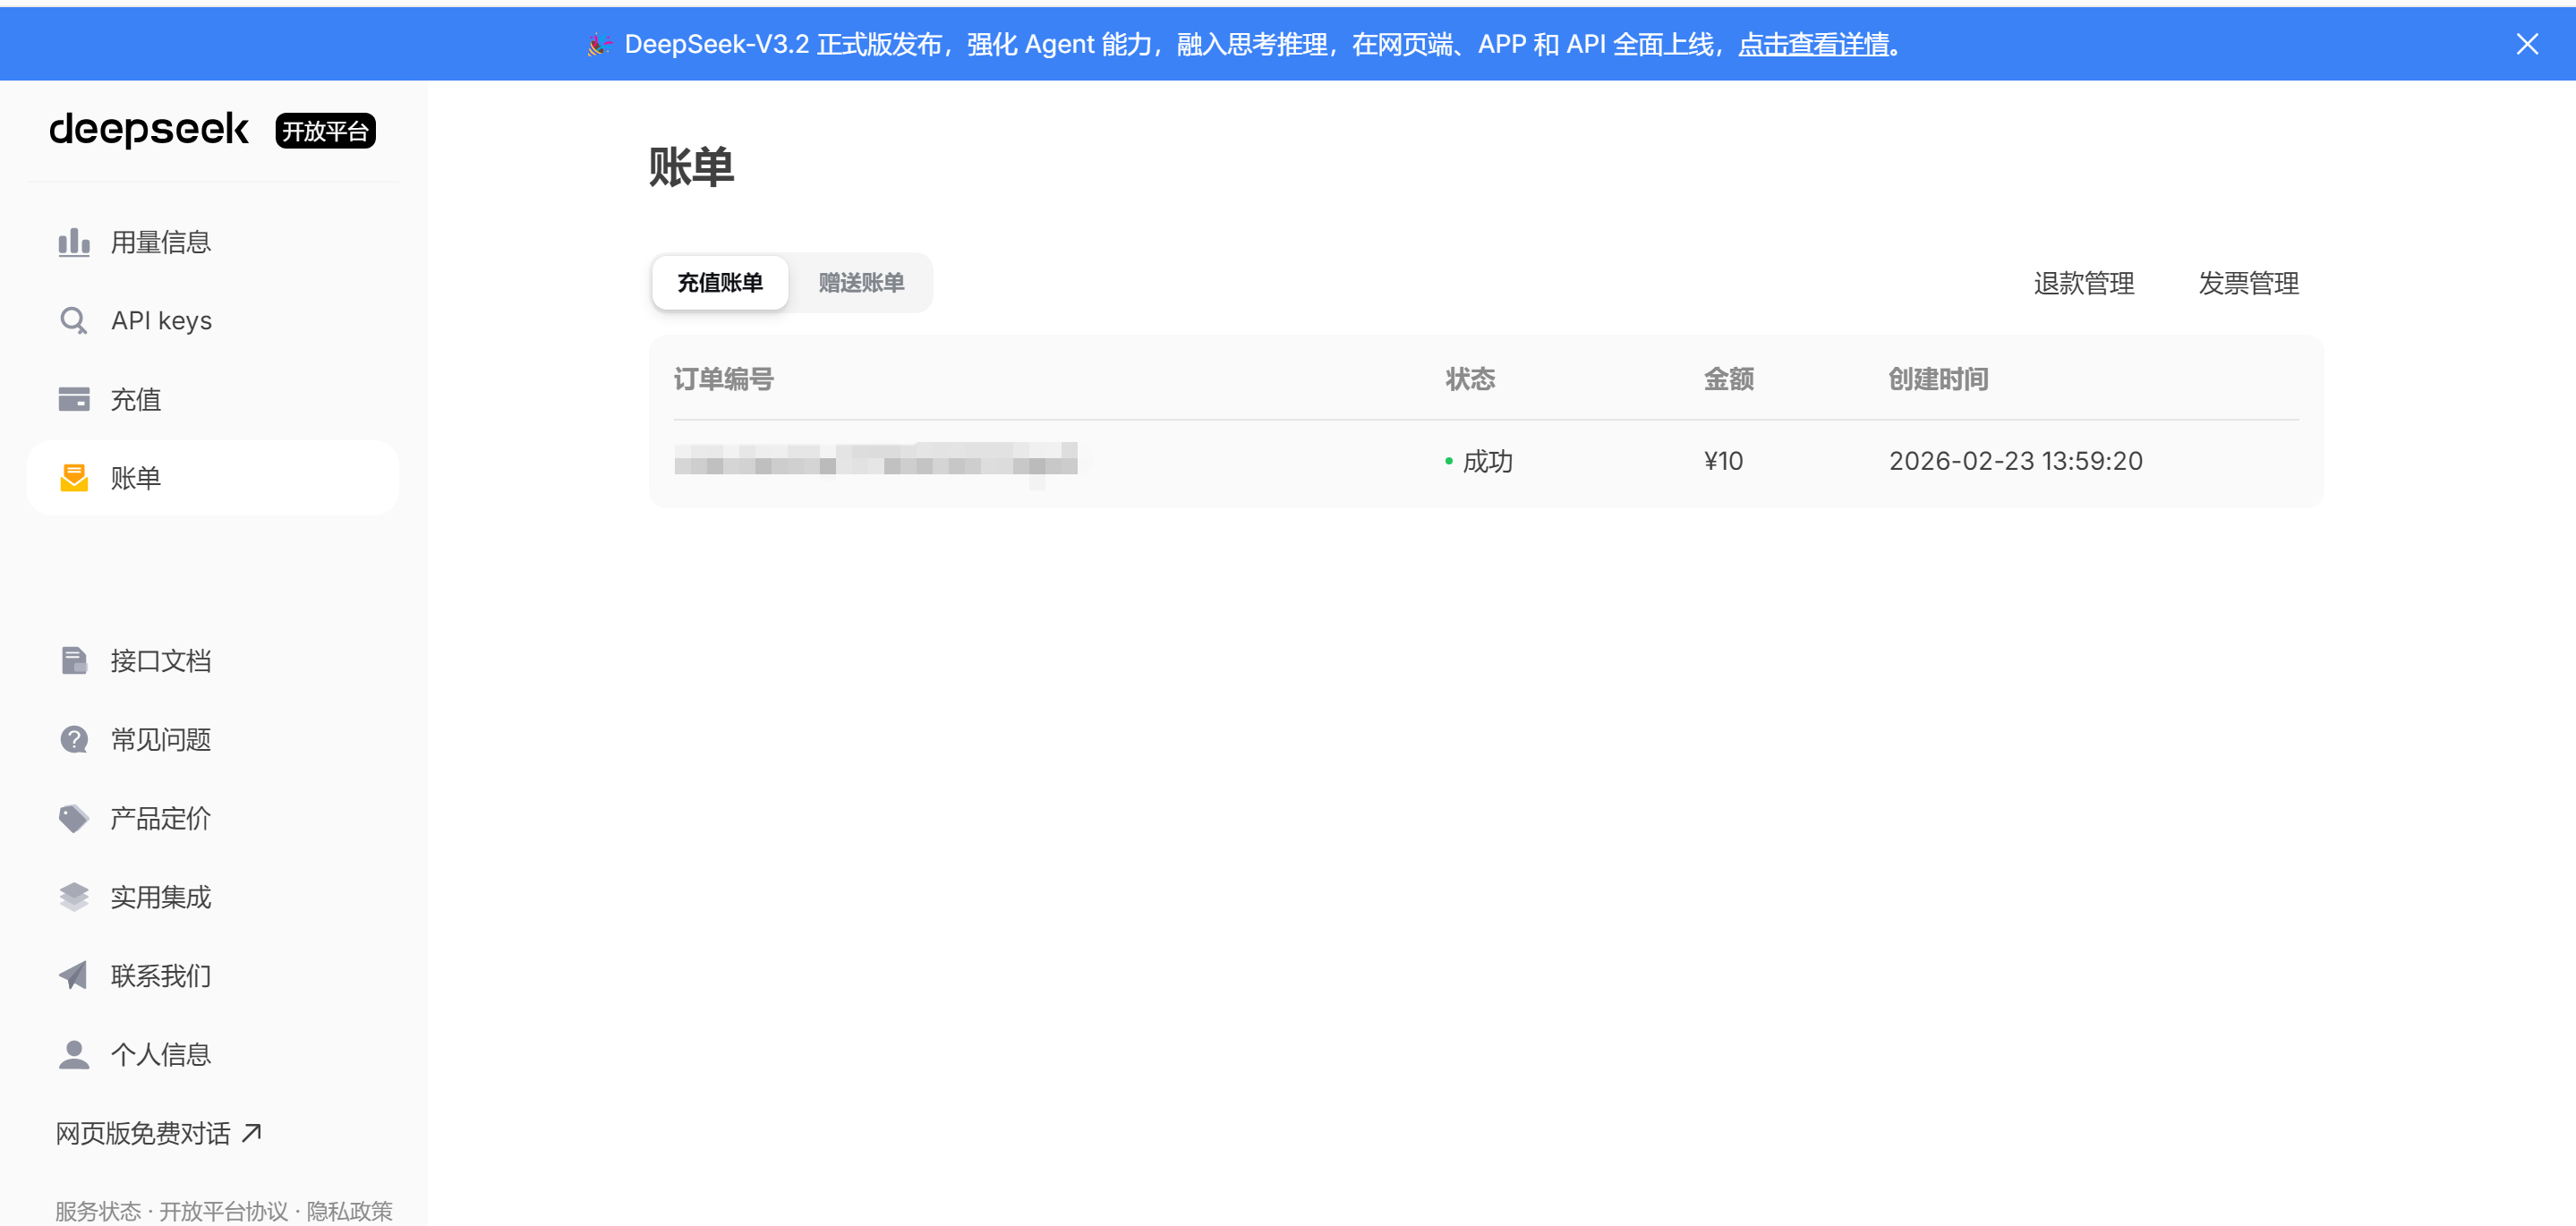2576x1226 pixels.
Task: Click the 充值 card icon
Action: point(74,399)
